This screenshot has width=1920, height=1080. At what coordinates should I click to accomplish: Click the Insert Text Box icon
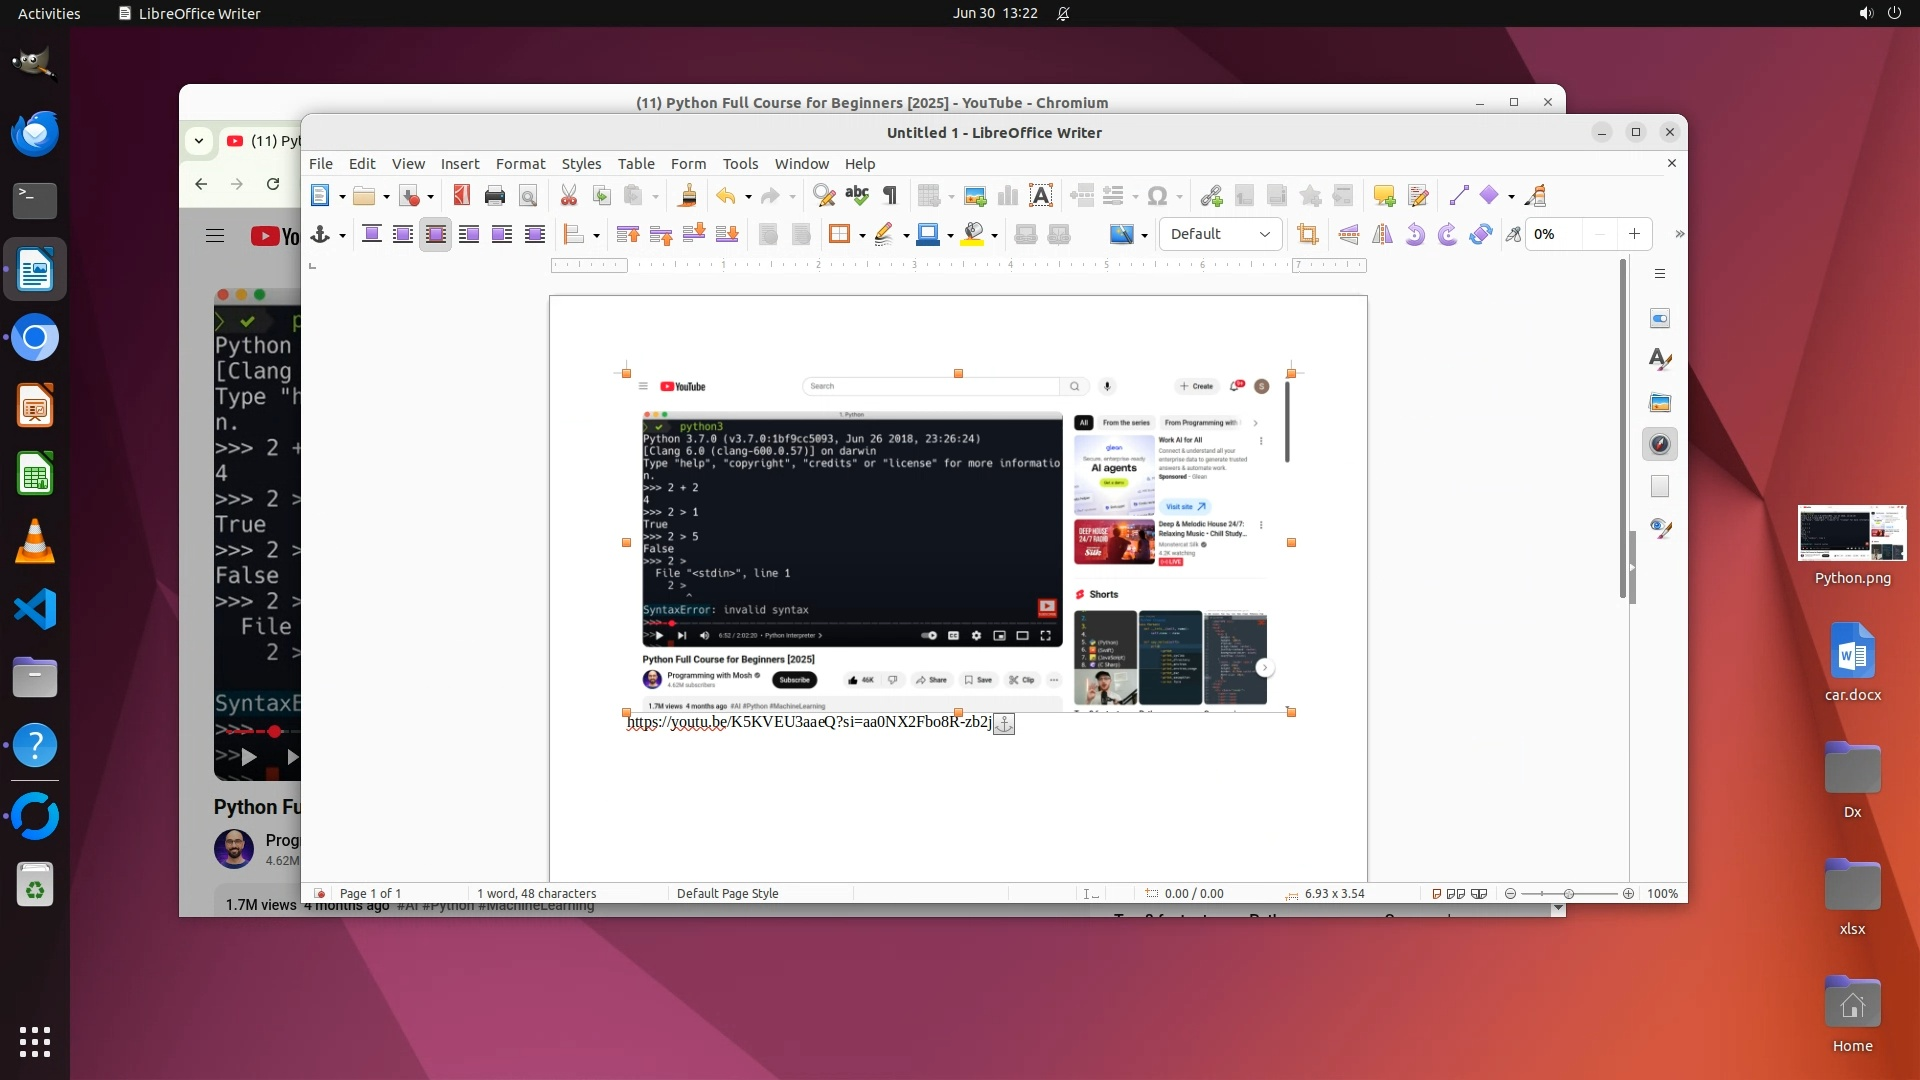click(1041, 196)
